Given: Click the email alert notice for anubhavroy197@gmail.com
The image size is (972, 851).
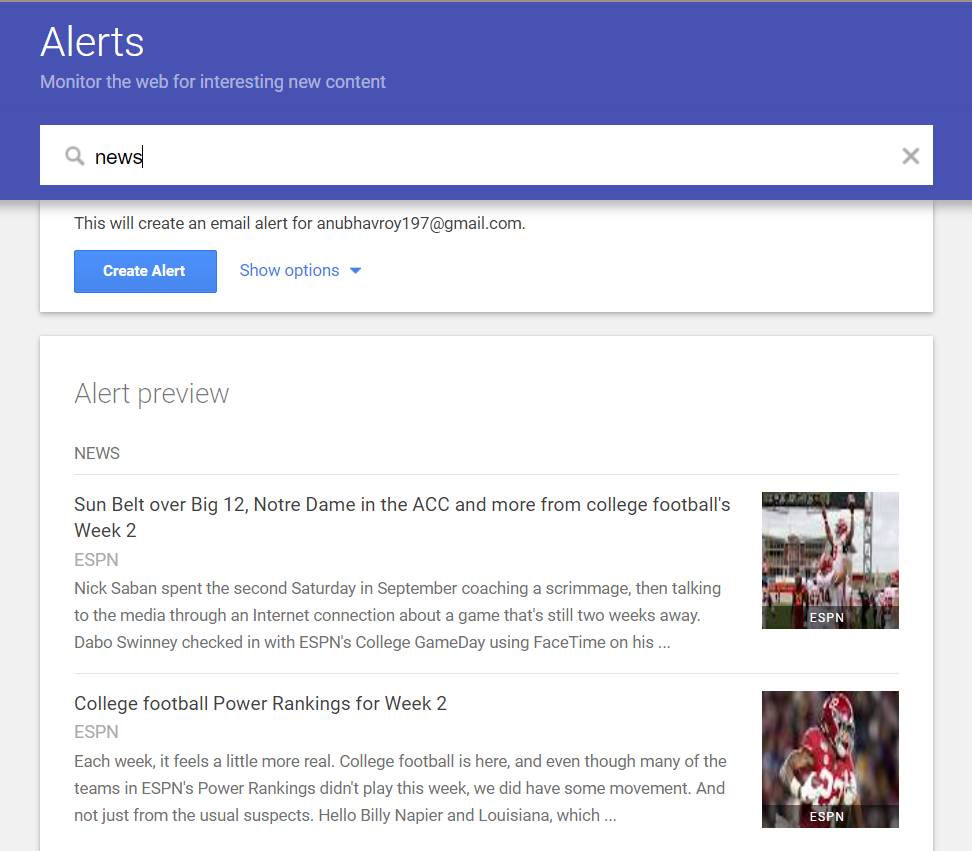Looking at the screenshot, I should tap(299, 223).
